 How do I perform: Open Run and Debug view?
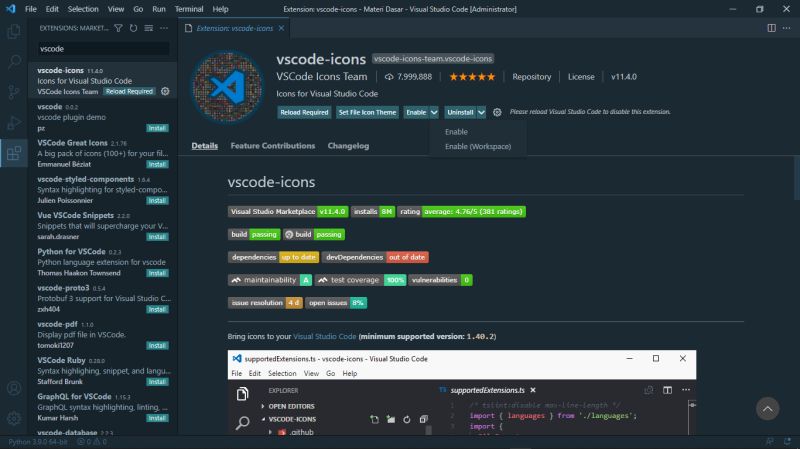[x=14, y=122]
